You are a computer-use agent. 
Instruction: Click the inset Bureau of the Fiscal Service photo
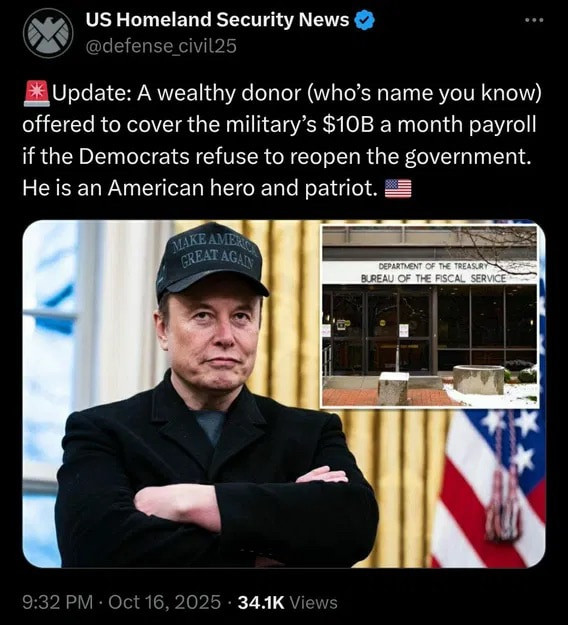[430, 316]
